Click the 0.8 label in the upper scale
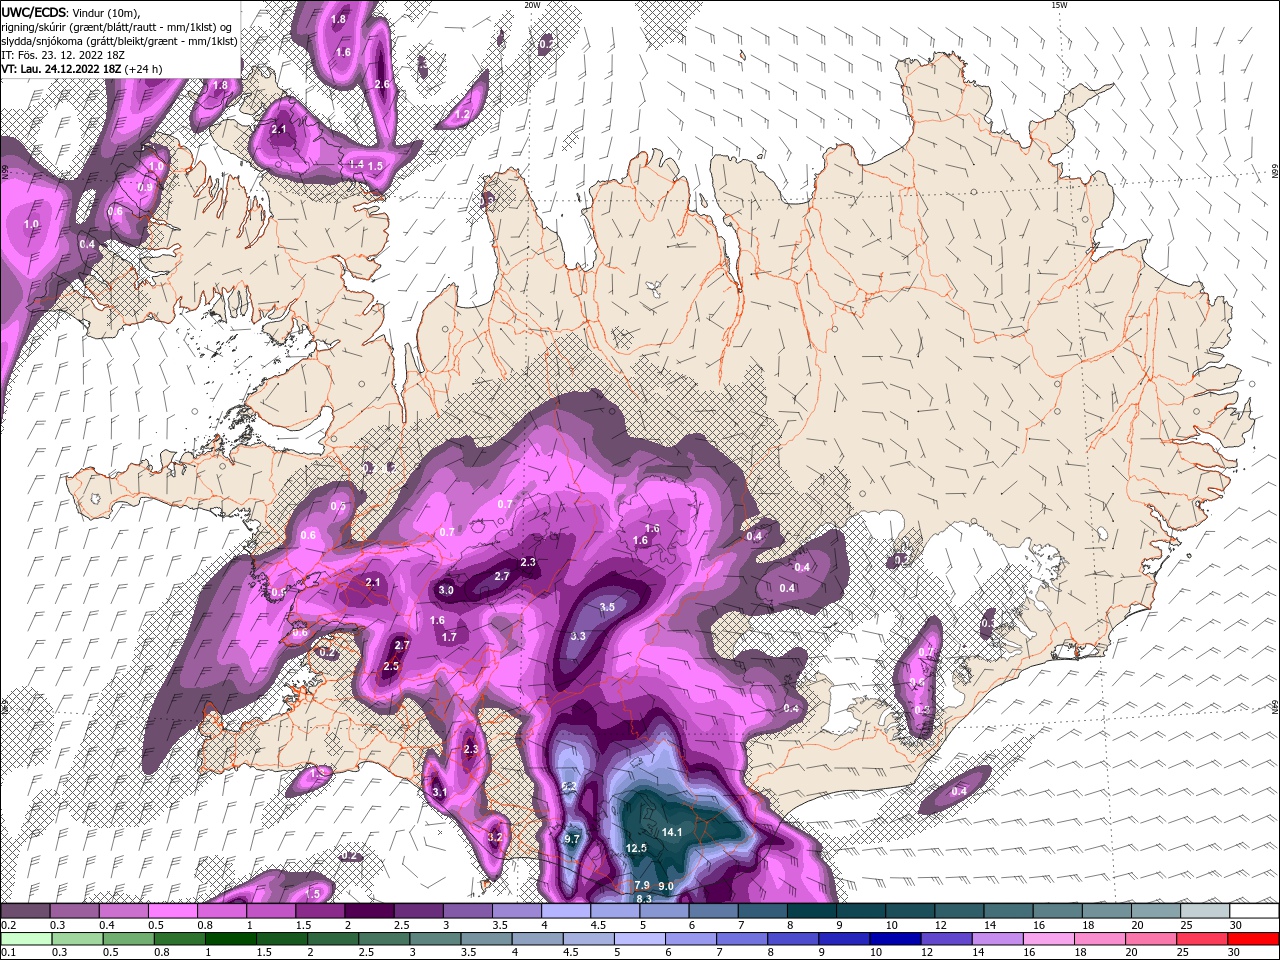Viewport: 1280px width, 960px height. [x=203, y=925]
